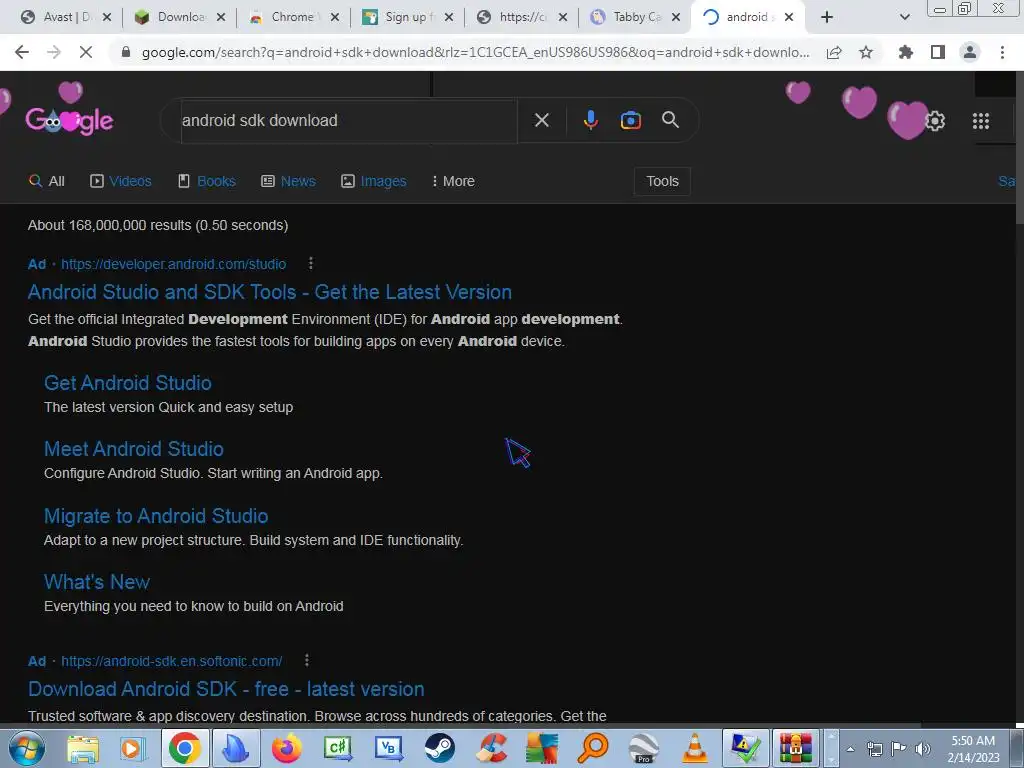Open a new browser tab

tap(827, 17)
